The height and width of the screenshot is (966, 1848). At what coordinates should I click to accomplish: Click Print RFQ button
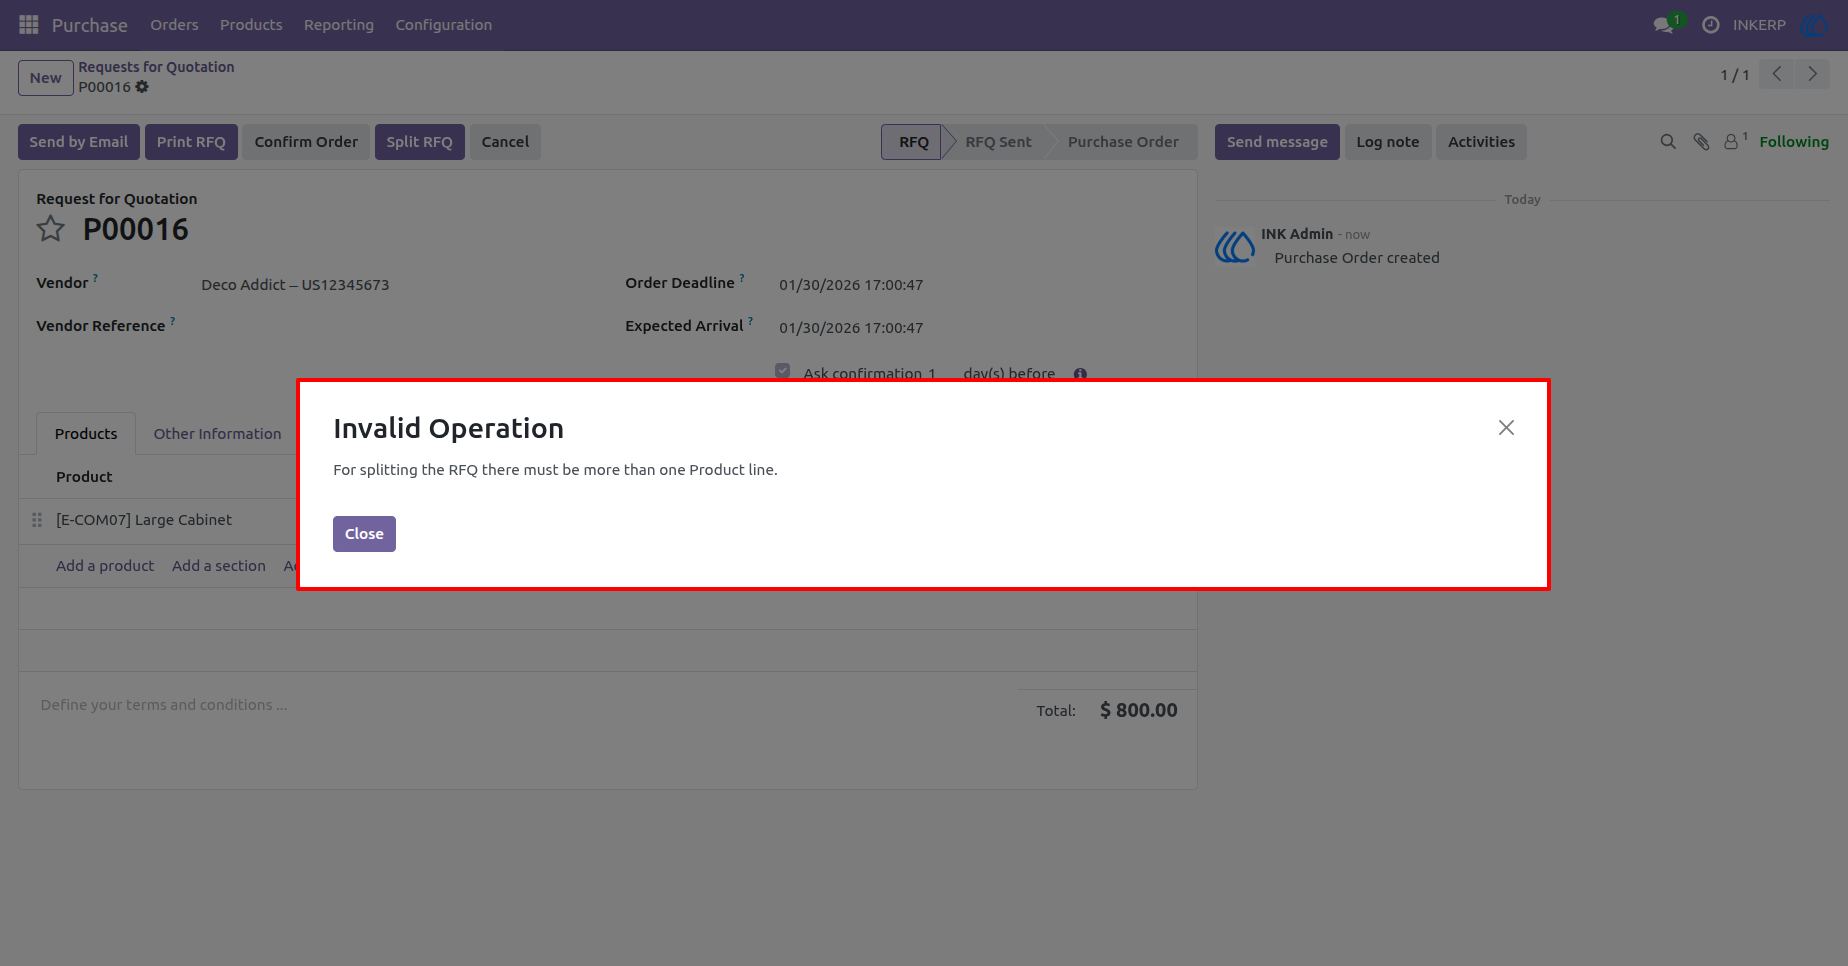click(191, 142)
